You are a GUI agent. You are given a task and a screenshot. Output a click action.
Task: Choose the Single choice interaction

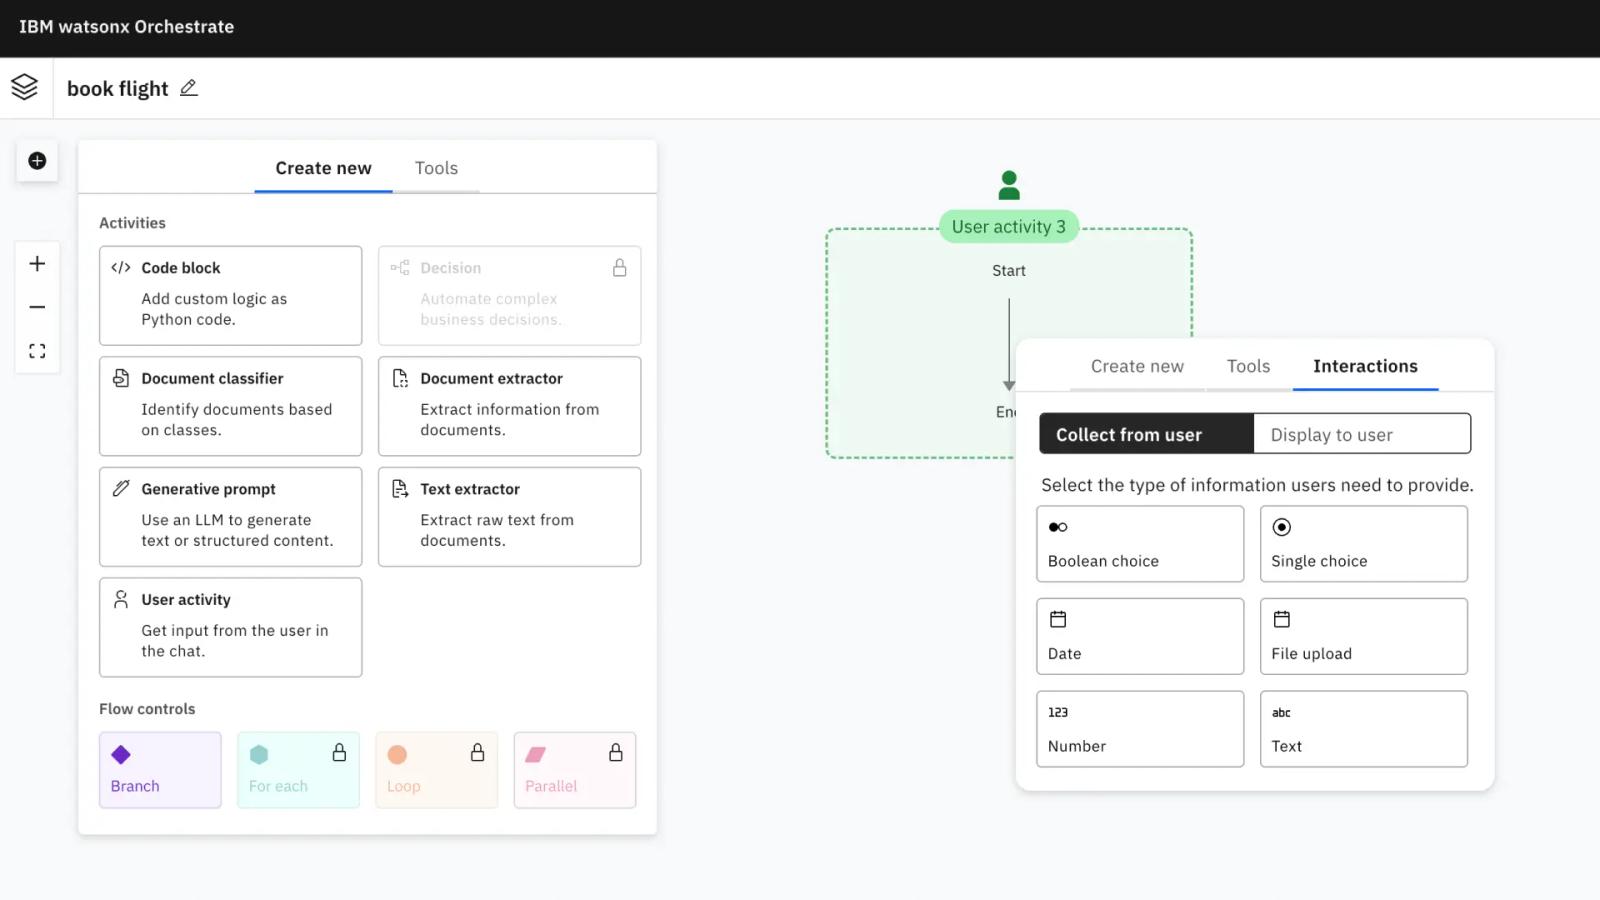click(1363, 543)
